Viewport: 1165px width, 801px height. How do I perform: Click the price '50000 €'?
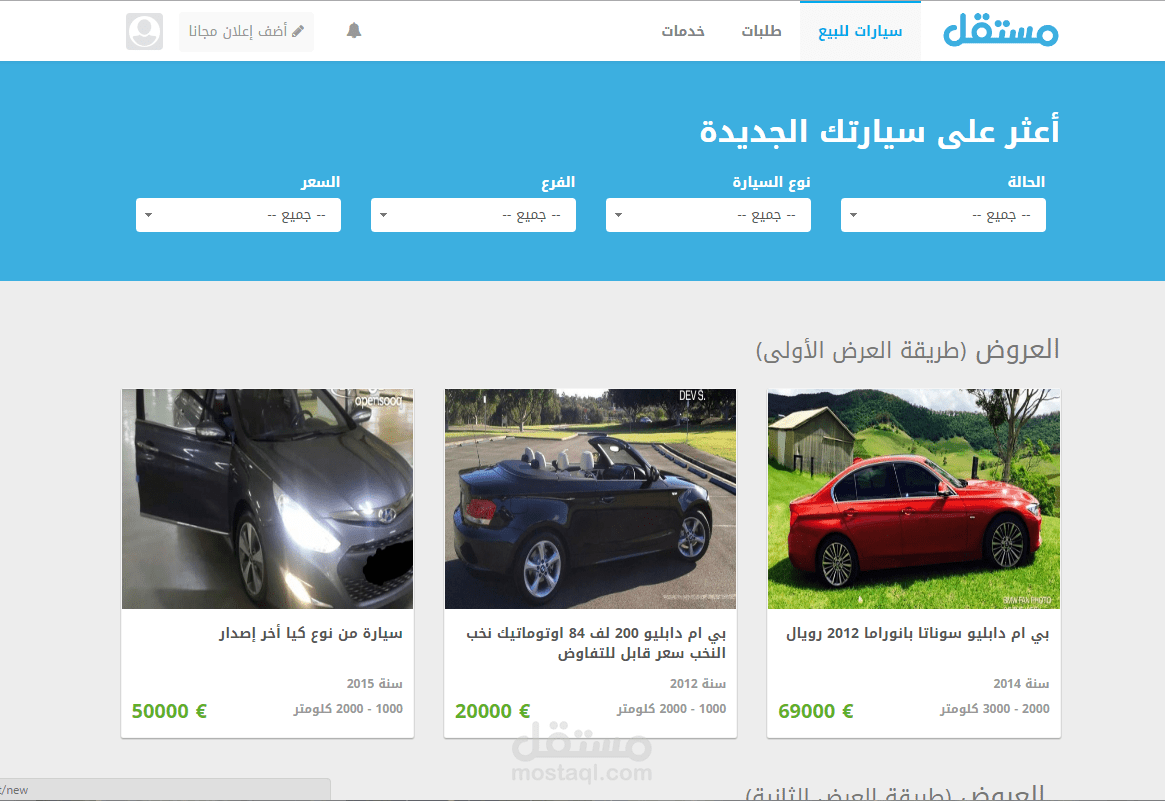point(169,711)
